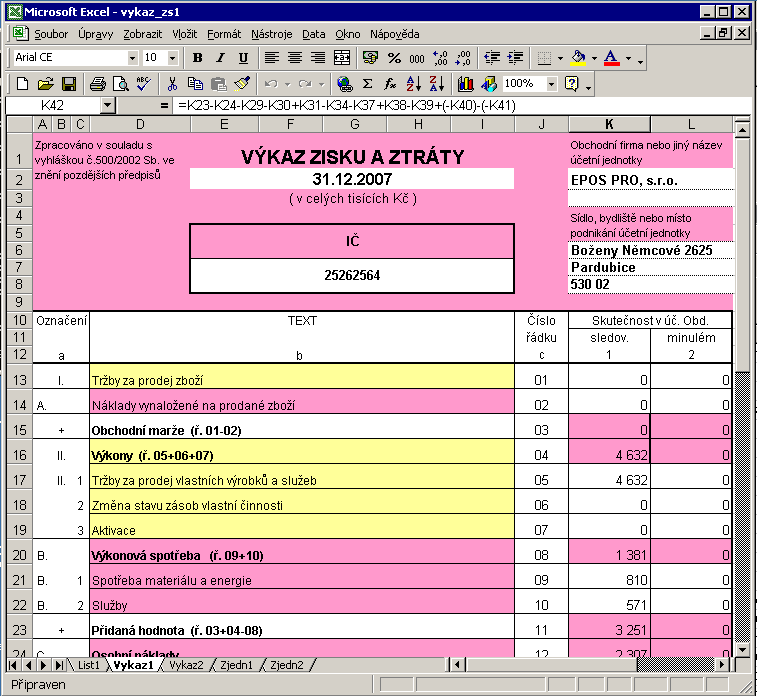Open Print Preview
Viewport: 757px width, 696px height.
[x=119, y=84]
